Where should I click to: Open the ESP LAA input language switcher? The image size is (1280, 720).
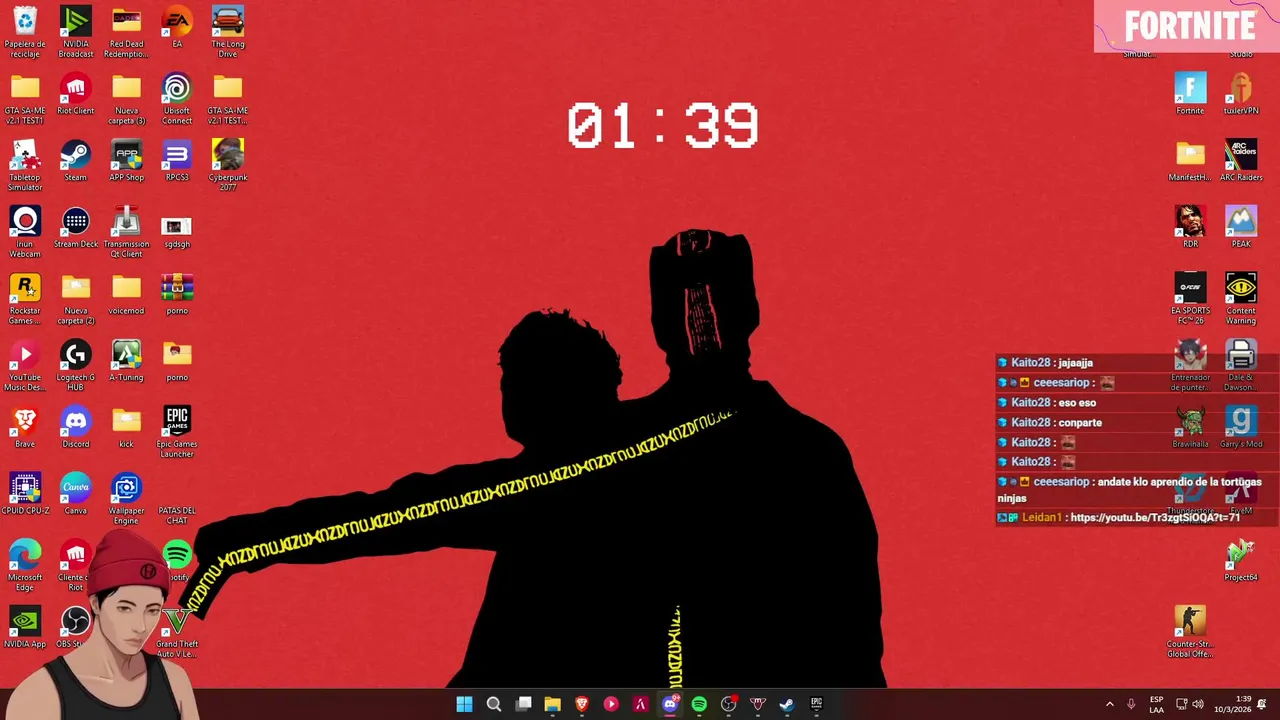coord(1157,704)
